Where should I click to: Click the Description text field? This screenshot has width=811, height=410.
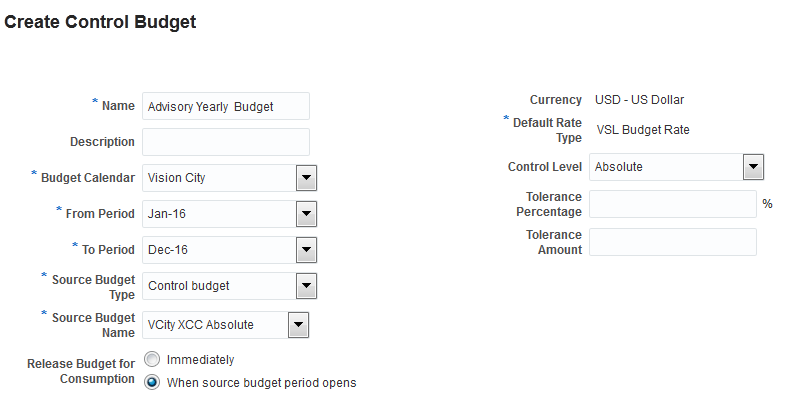click(x=226, y=142)
